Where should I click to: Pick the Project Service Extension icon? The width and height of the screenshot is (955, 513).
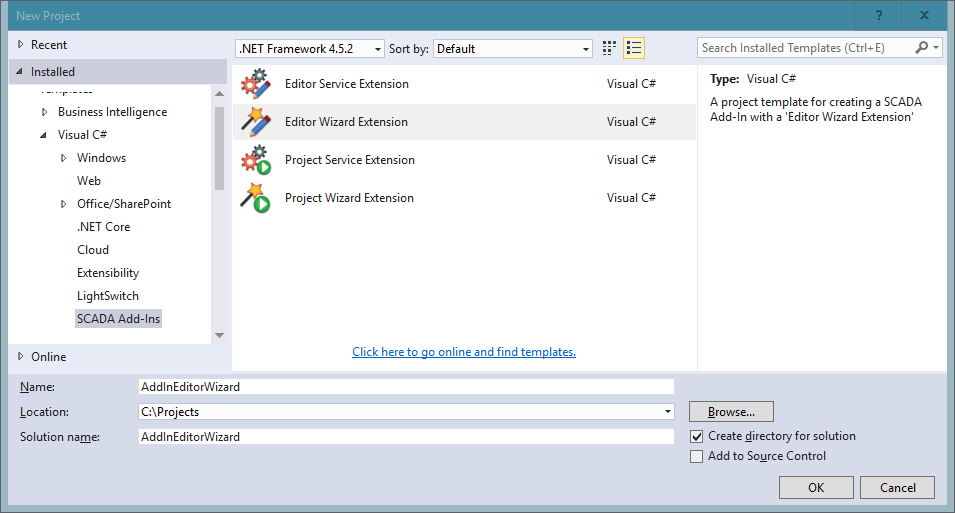pyautogui.click(x=256, y=160)
